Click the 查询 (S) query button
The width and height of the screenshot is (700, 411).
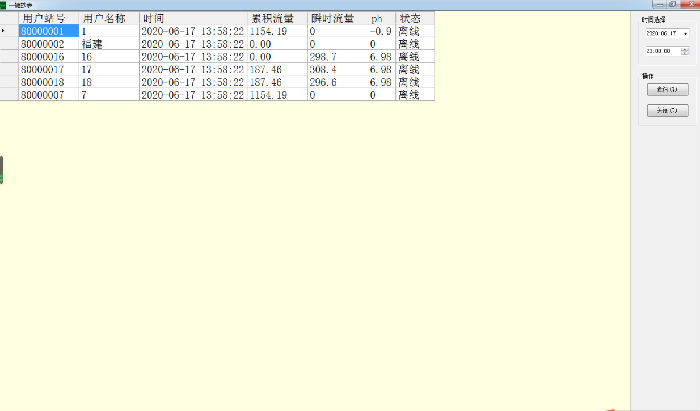pos(665,89)
